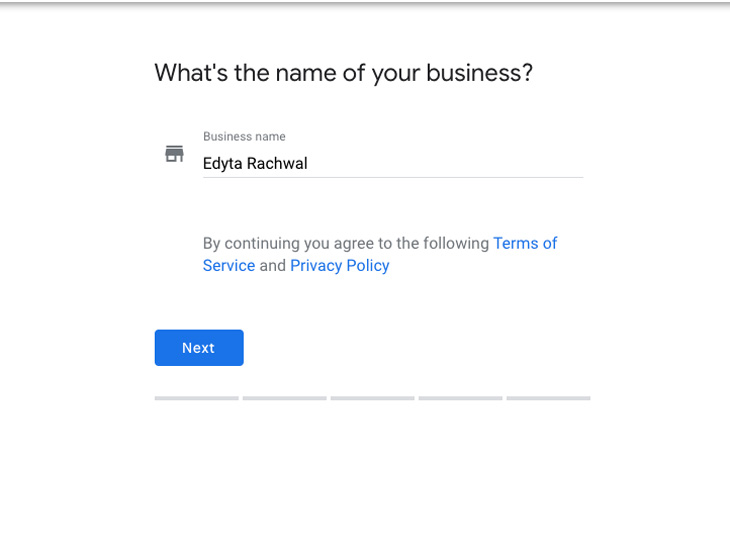This screenshot has width=730, height=553.
Task: Select the third progress bar segment
Action: pos(372,398)
